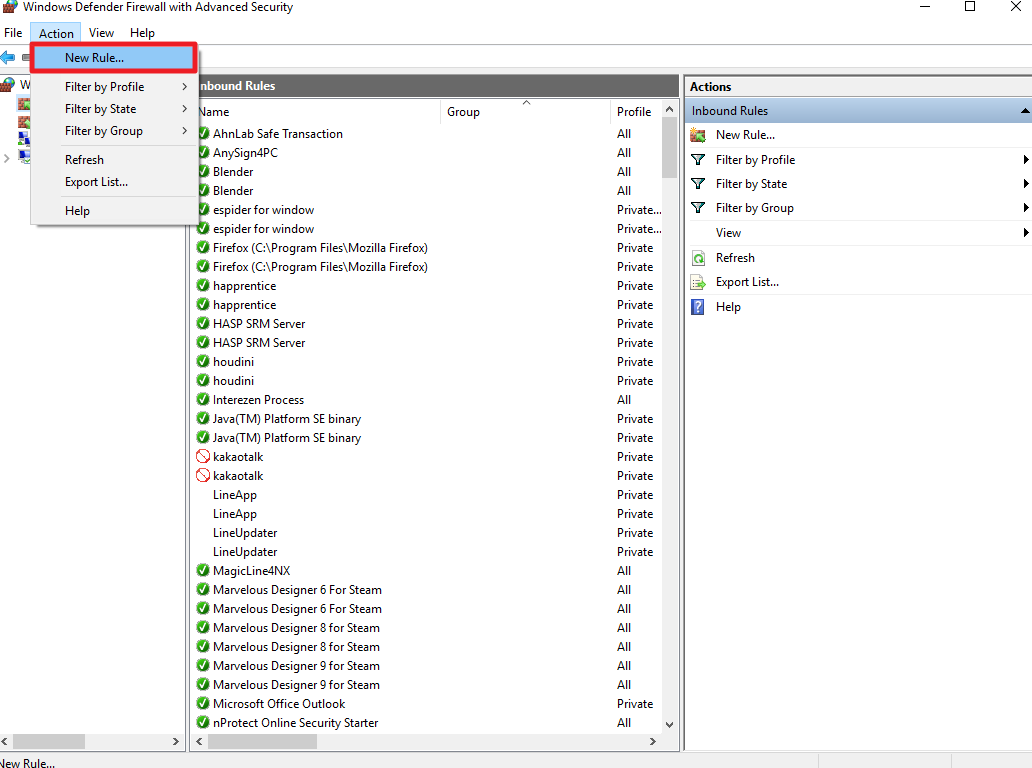Image resolution: width=1032 pixels, height=768 pixels.
Task: Open Filter by Profile submenu in Action menu
Action: 115,87
